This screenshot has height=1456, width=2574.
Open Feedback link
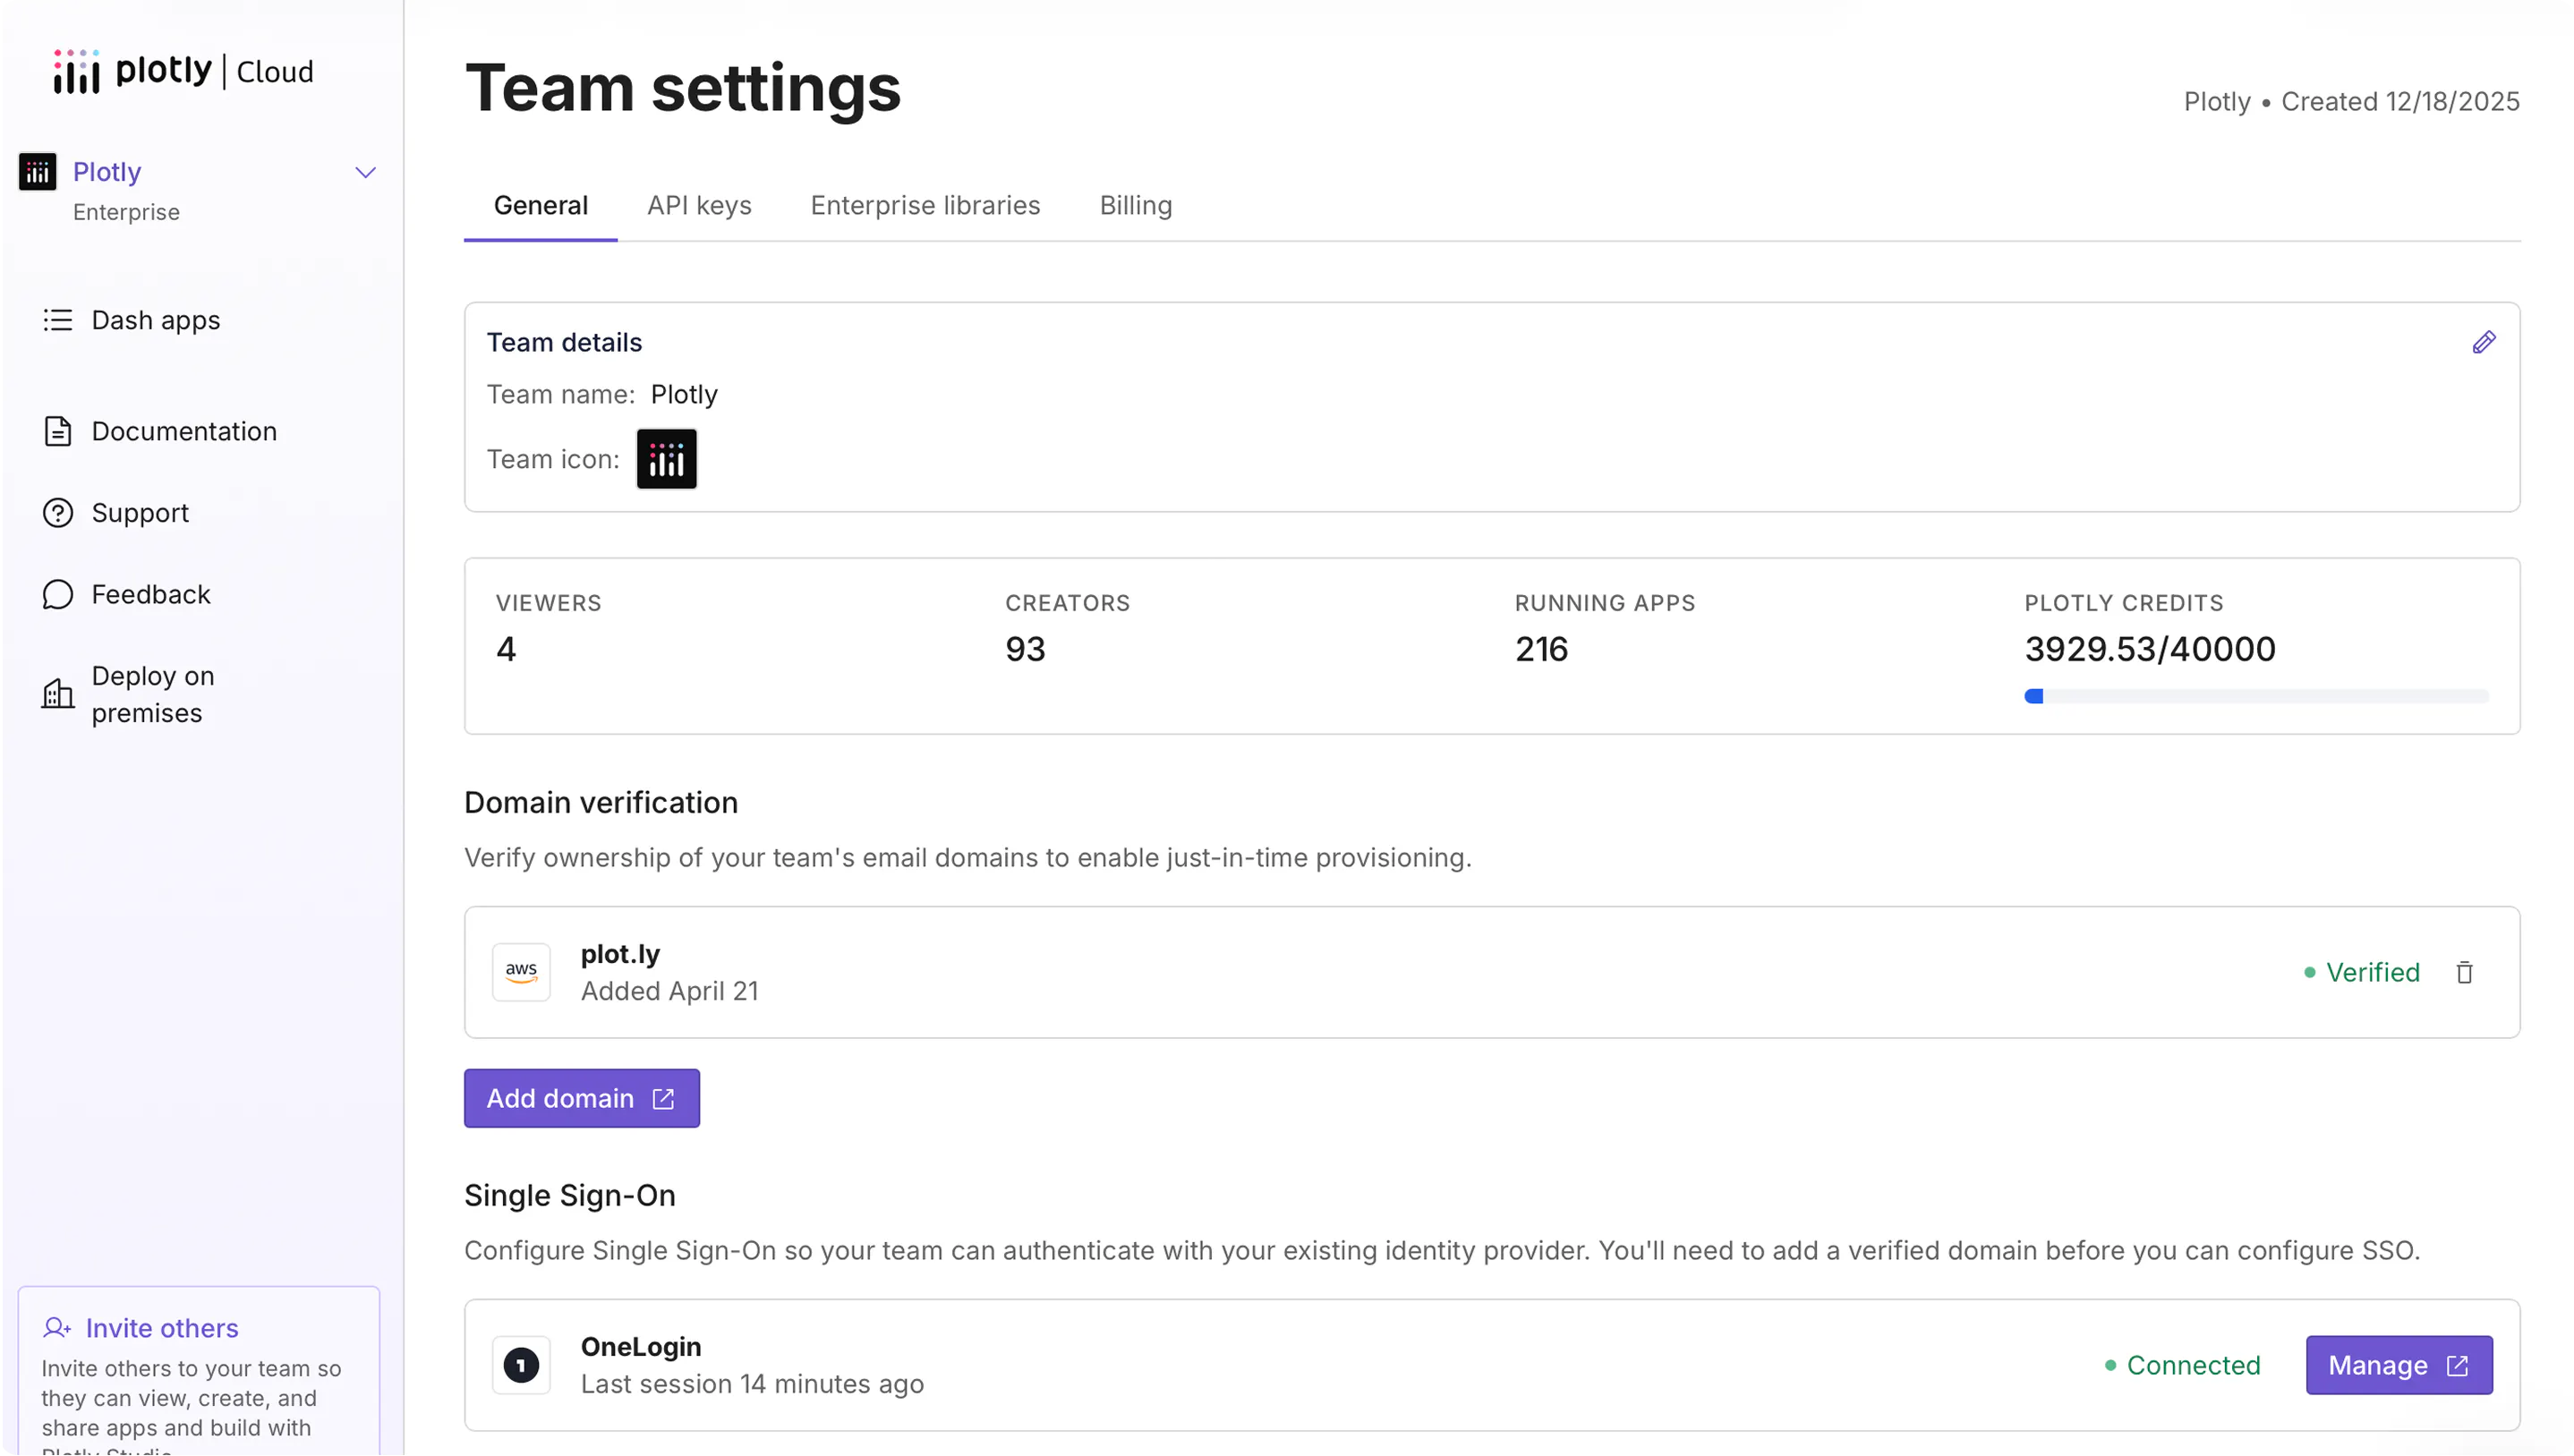(151, 595)
